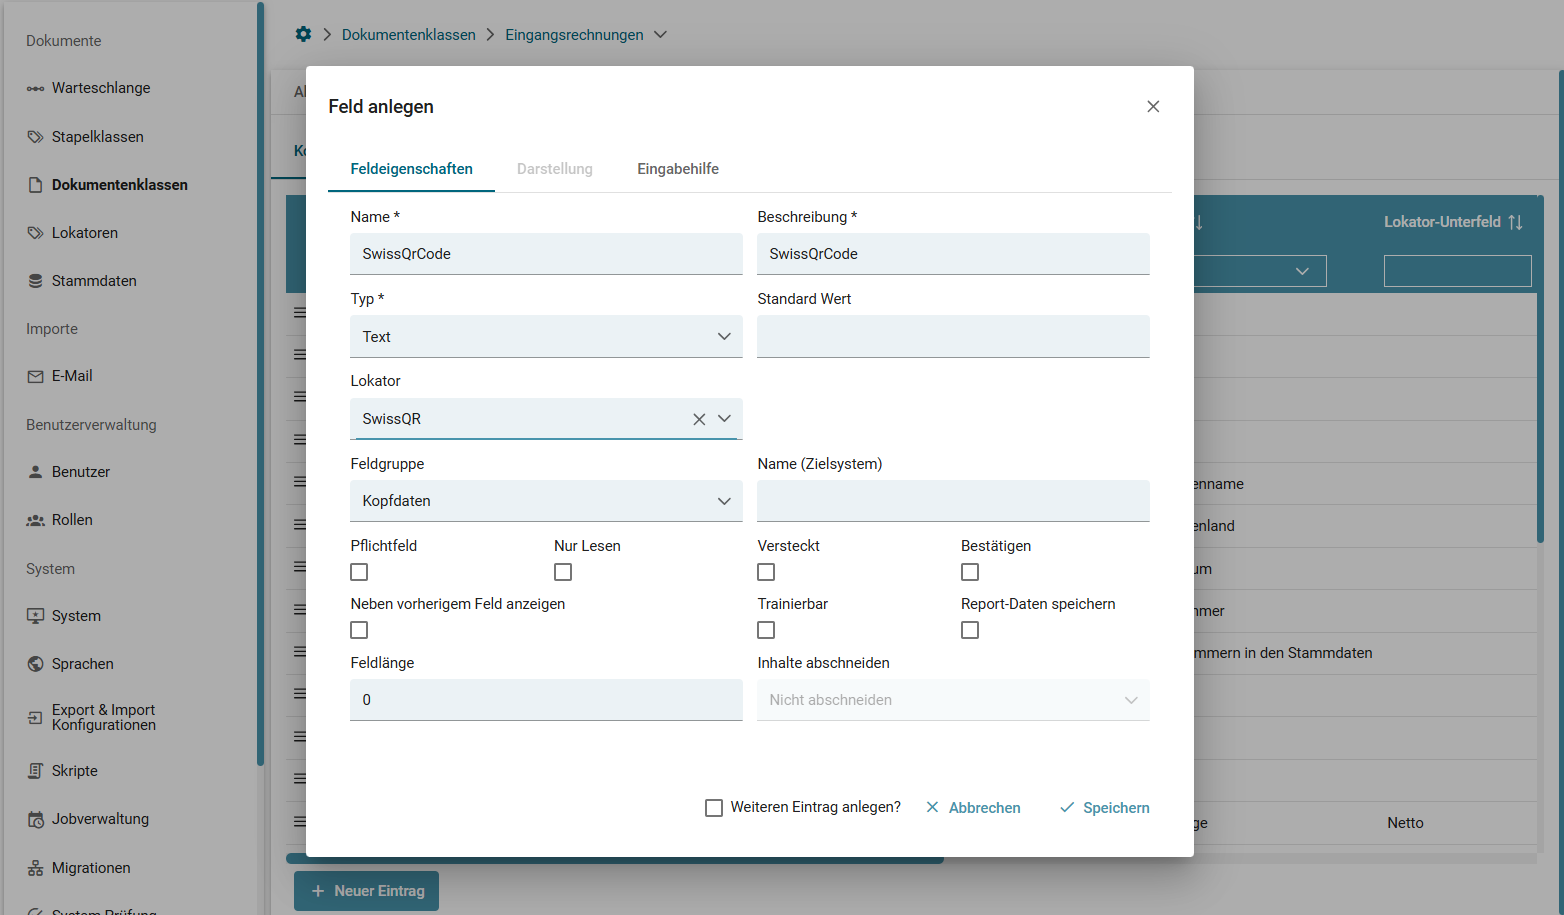The image size is (1564, 915).
Task: Click the plus icon on Neuer Eintrag
Action: click(318, 891)
